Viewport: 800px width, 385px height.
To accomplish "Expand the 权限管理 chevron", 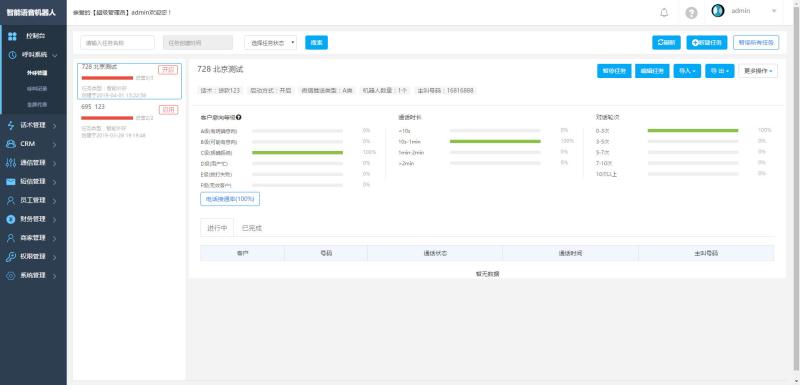I will pos(55,257).
